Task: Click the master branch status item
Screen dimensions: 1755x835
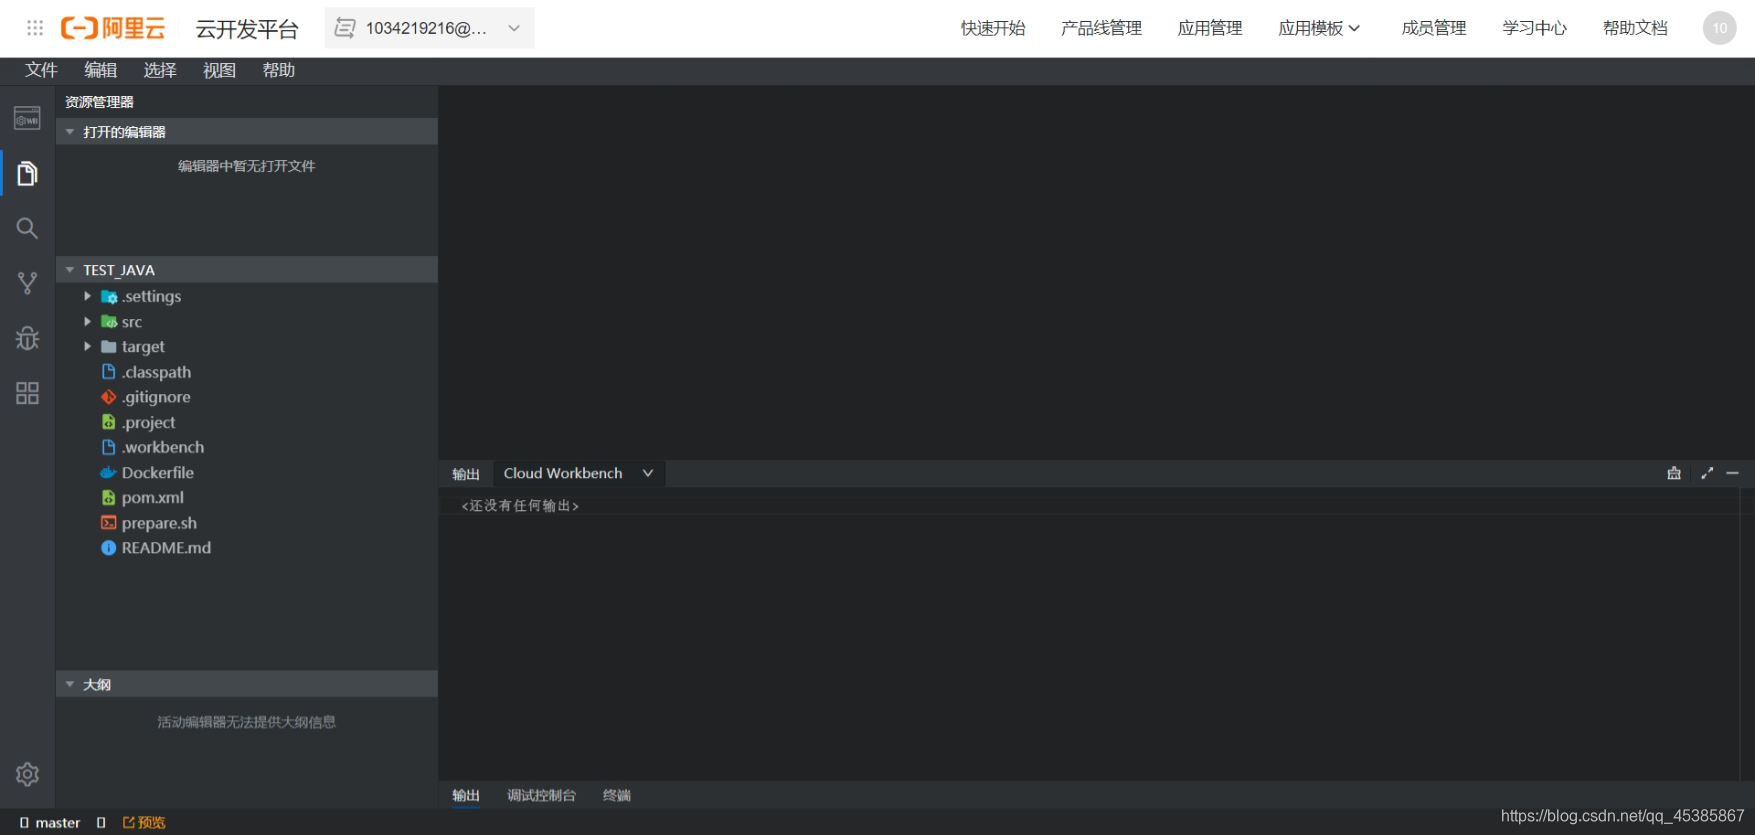Action: pos(50,822)
